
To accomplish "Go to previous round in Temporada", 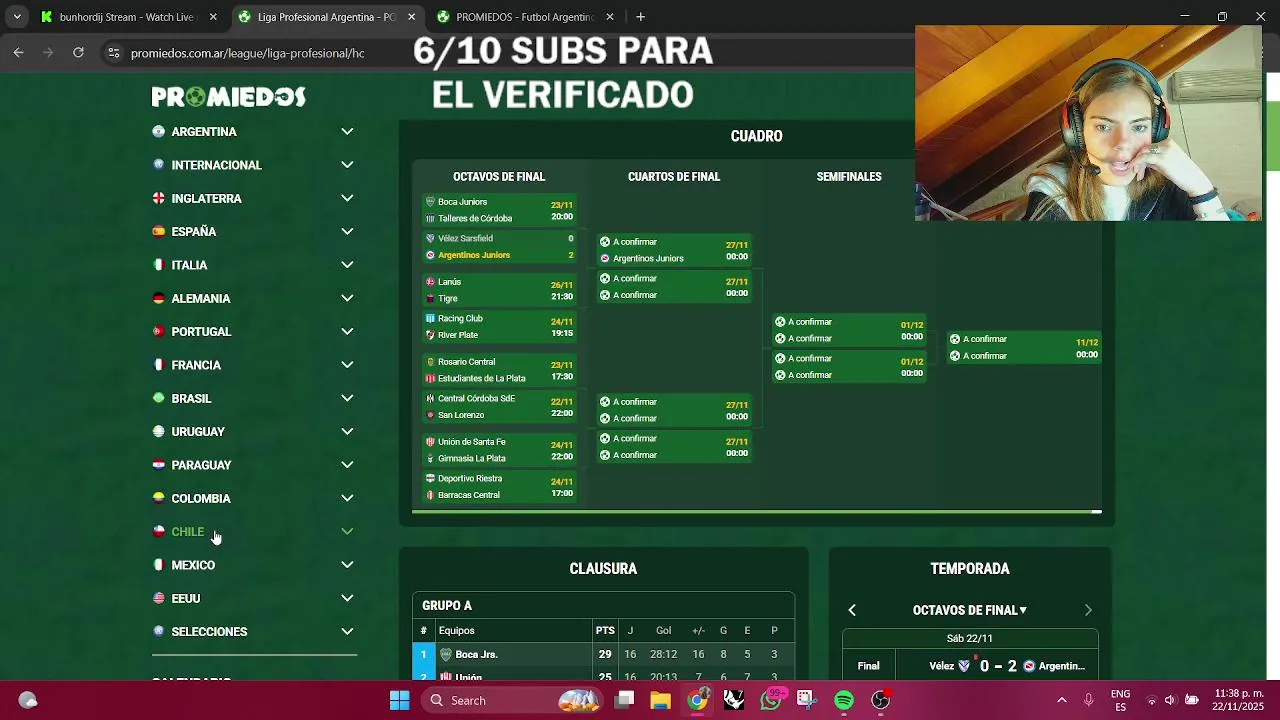I will pos(852,610).
